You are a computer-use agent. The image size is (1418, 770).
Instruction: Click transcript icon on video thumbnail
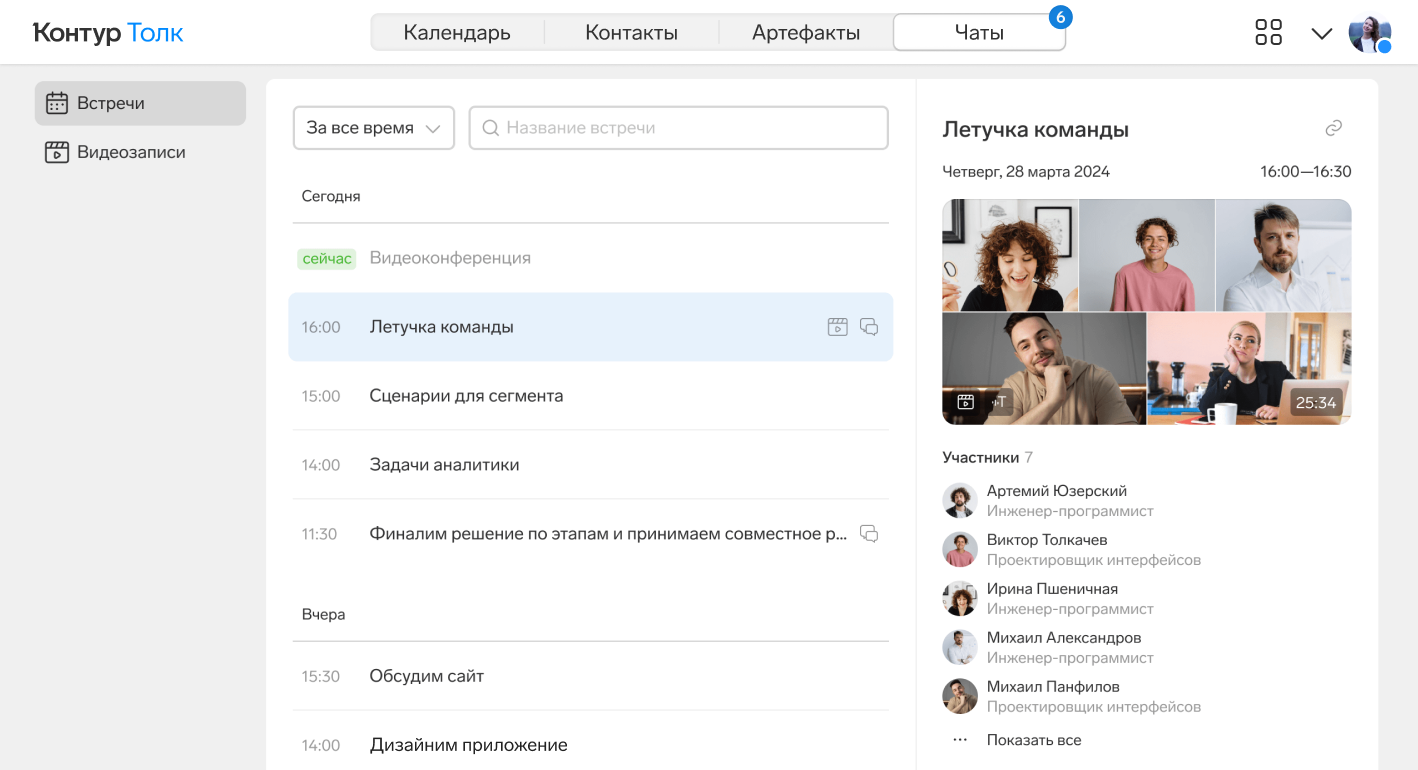pos(999,402)
